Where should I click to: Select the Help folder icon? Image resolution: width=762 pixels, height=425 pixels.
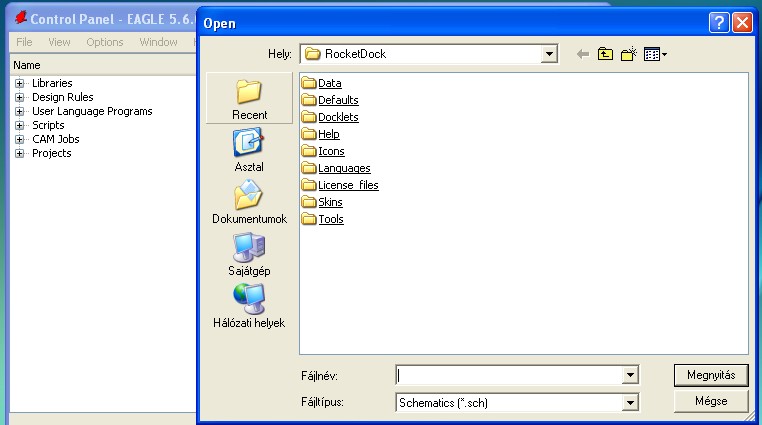[x=309, y=134]
